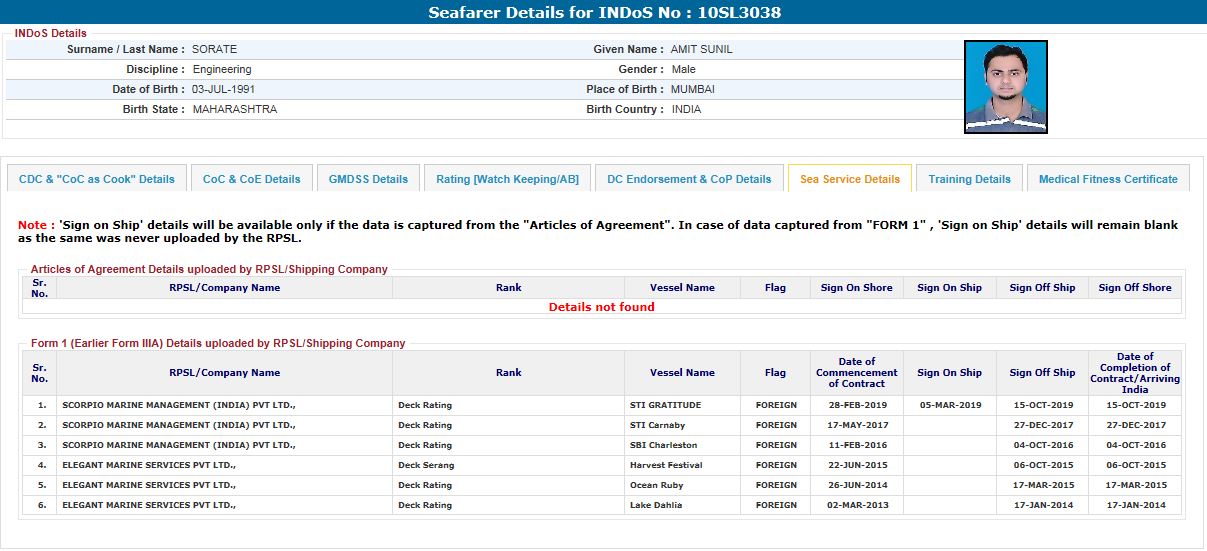The width and height of the screenshot is (1207, 551).
Task: Click the Vessel Name header in Form 1 table
Action: click(682, 373)
